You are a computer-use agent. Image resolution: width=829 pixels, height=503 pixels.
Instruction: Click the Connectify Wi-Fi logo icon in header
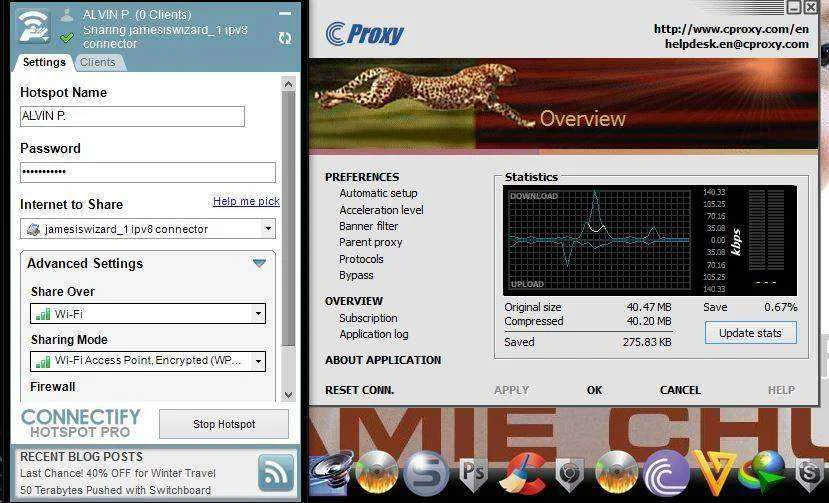pos(33,25)
